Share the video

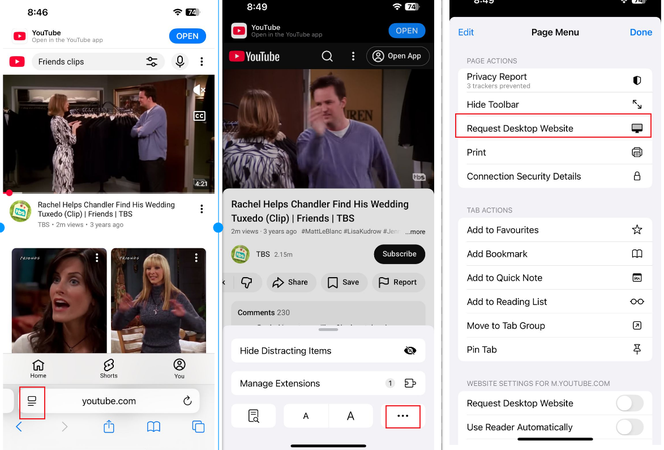pos(291,282)
